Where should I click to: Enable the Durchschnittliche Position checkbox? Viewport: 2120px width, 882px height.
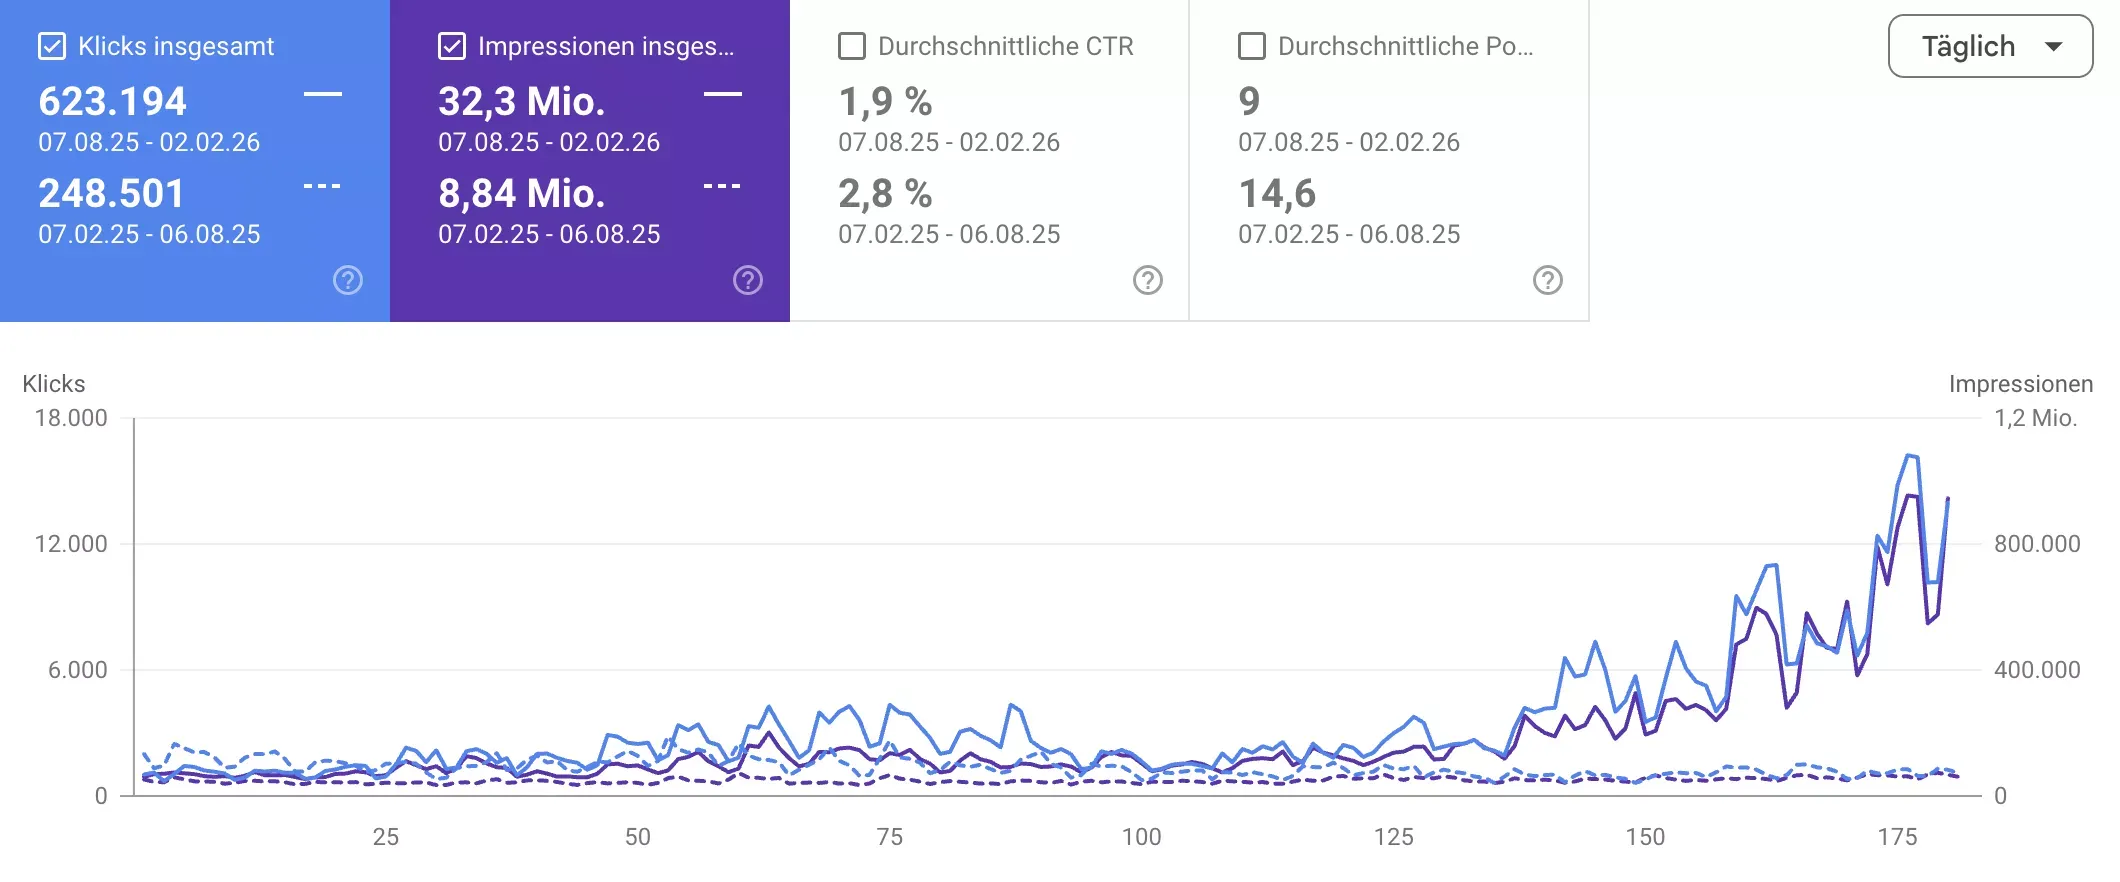[1251, 45]
